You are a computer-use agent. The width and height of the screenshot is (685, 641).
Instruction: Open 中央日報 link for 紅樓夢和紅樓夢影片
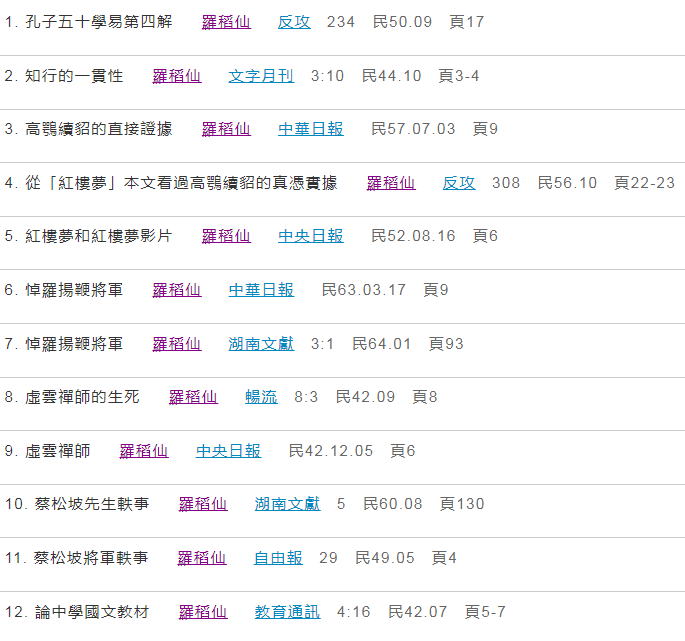(310, 236)
